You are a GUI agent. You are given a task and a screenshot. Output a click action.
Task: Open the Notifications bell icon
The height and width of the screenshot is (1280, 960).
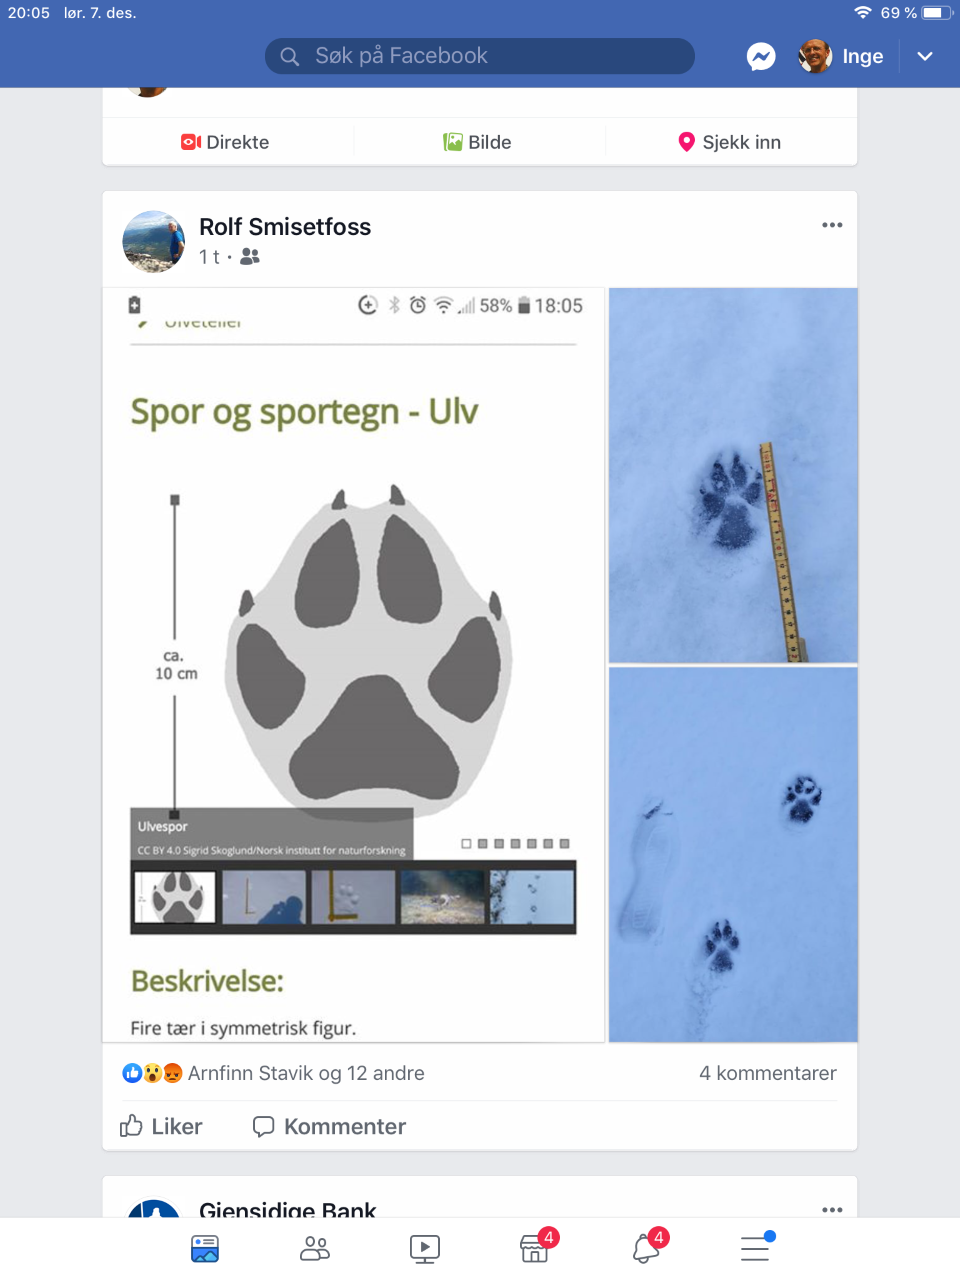(x=646, y=1248)
